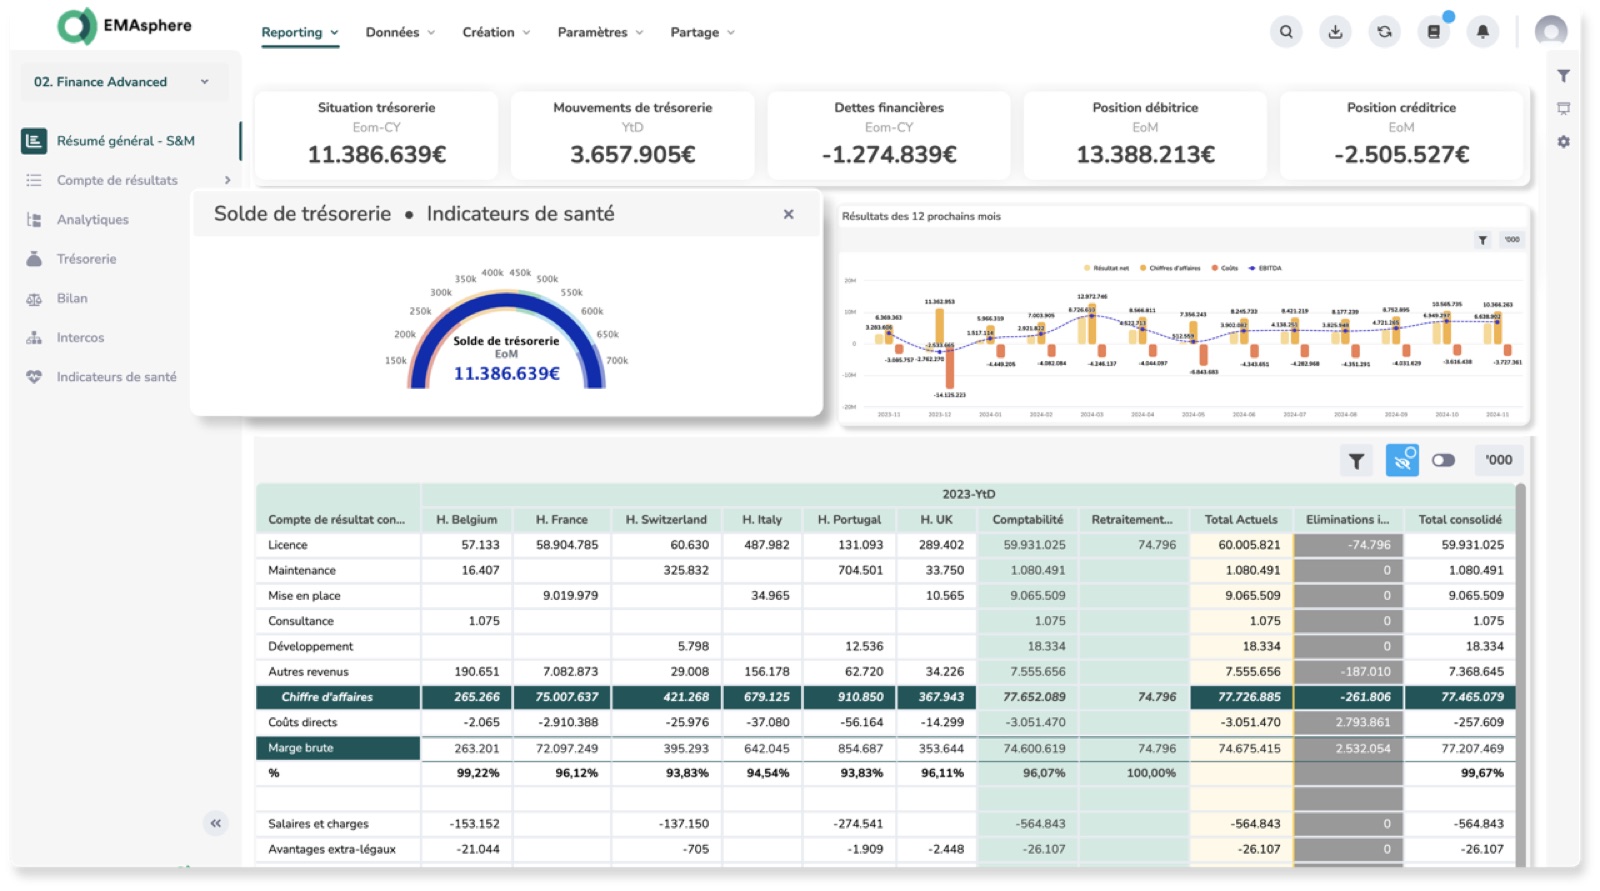Open Intercos in the sidebar
The width and height of the screenshot is (1600, 891).
[80, 338]
